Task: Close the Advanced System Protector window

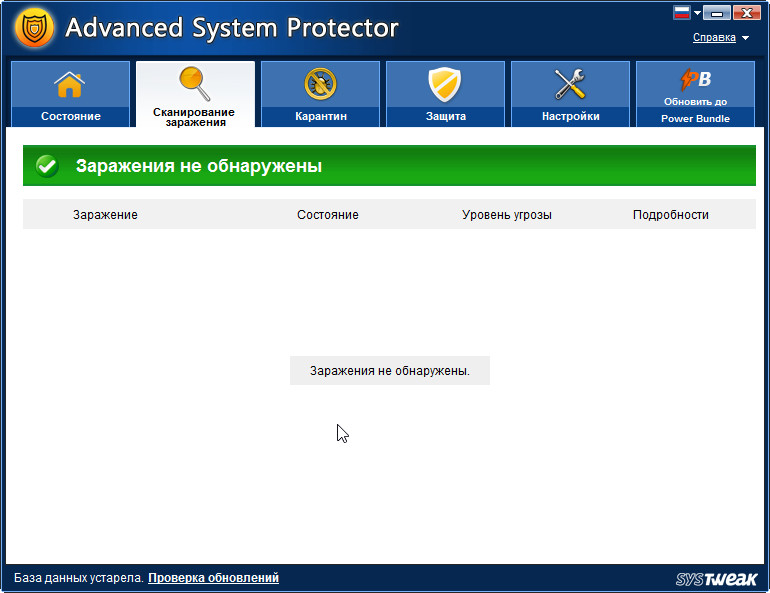Action: 746,12
